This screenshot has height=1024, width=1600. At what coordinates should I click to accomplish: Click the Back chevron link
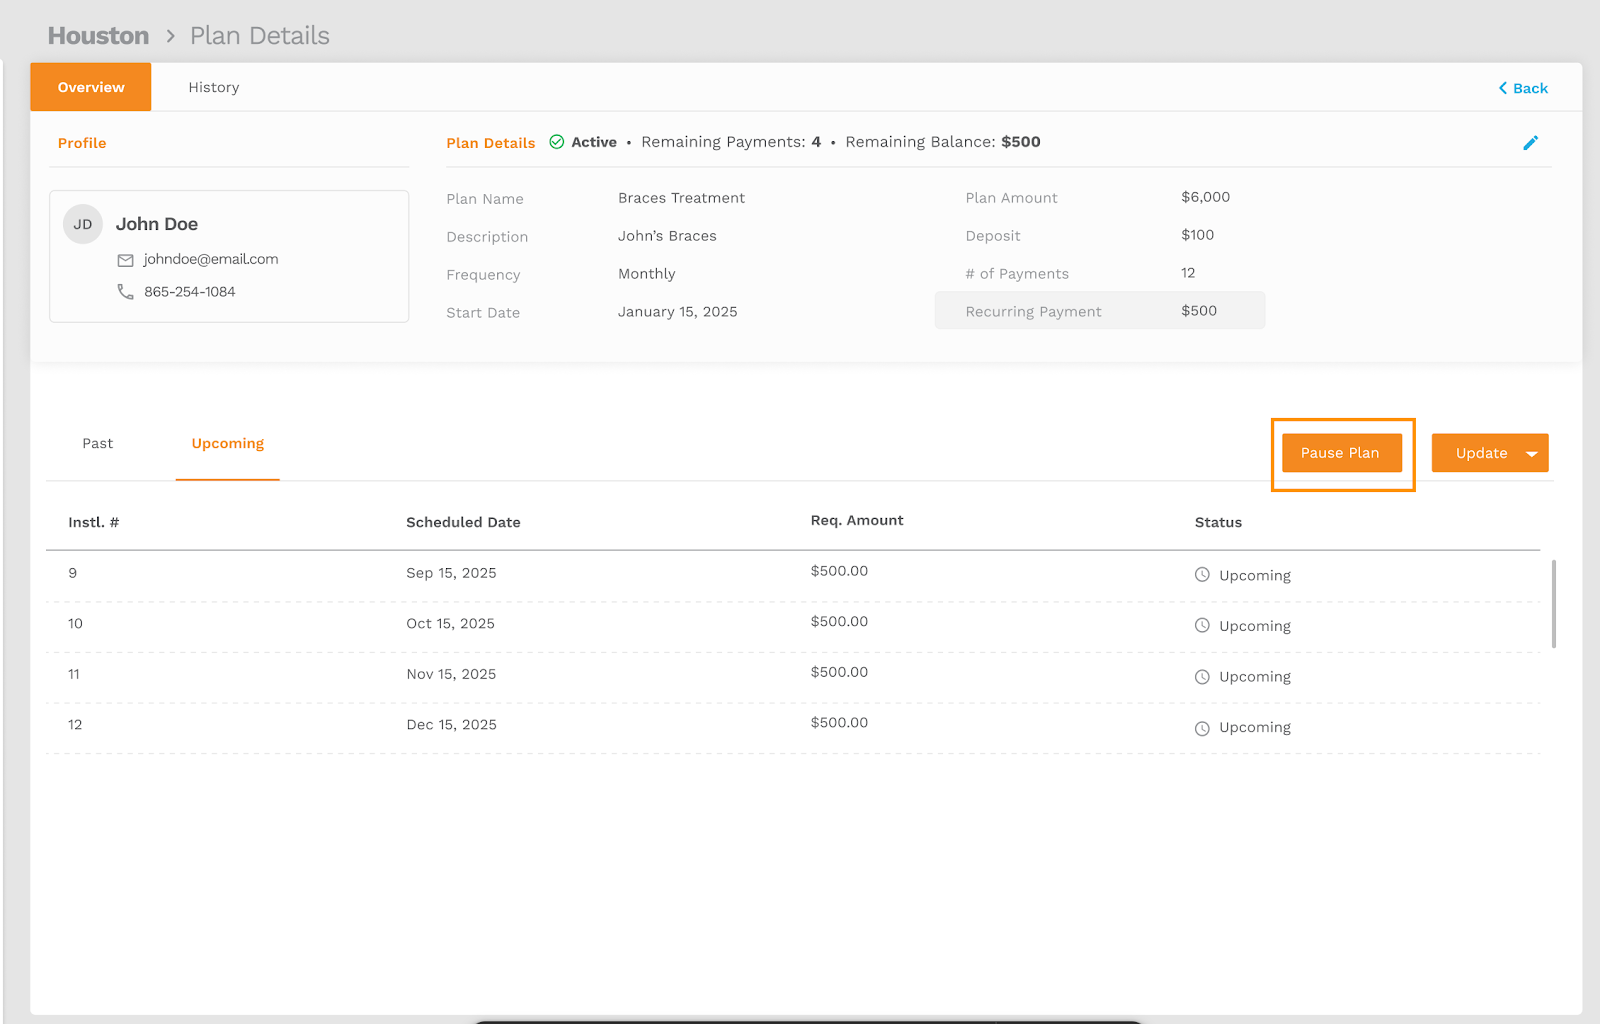click(x=1522, y=88)
